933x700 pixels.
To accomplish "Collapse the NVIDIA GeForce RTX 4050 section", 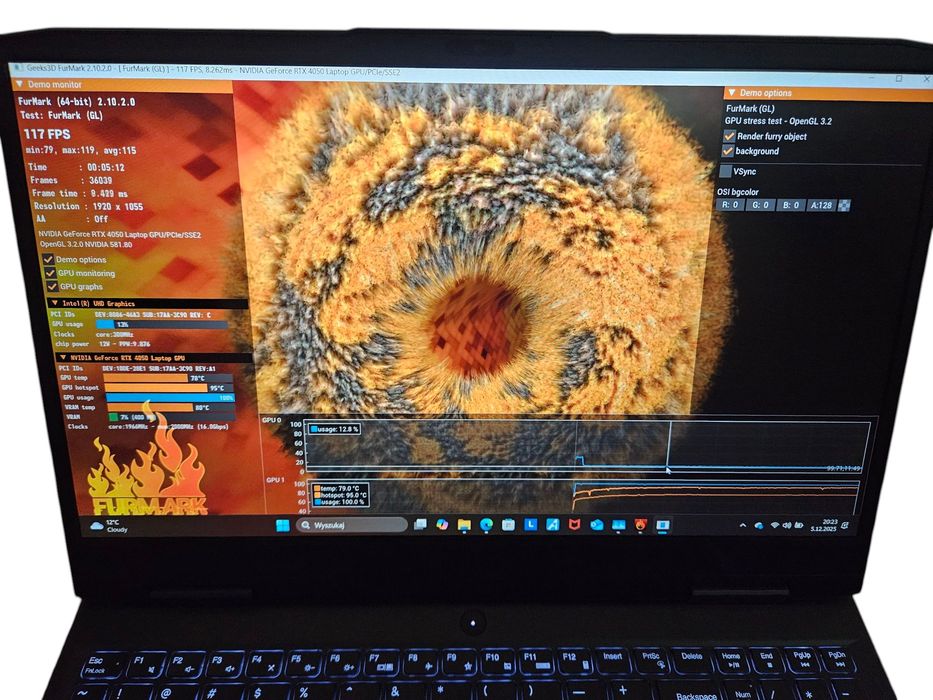I will [x=63, y=358].
